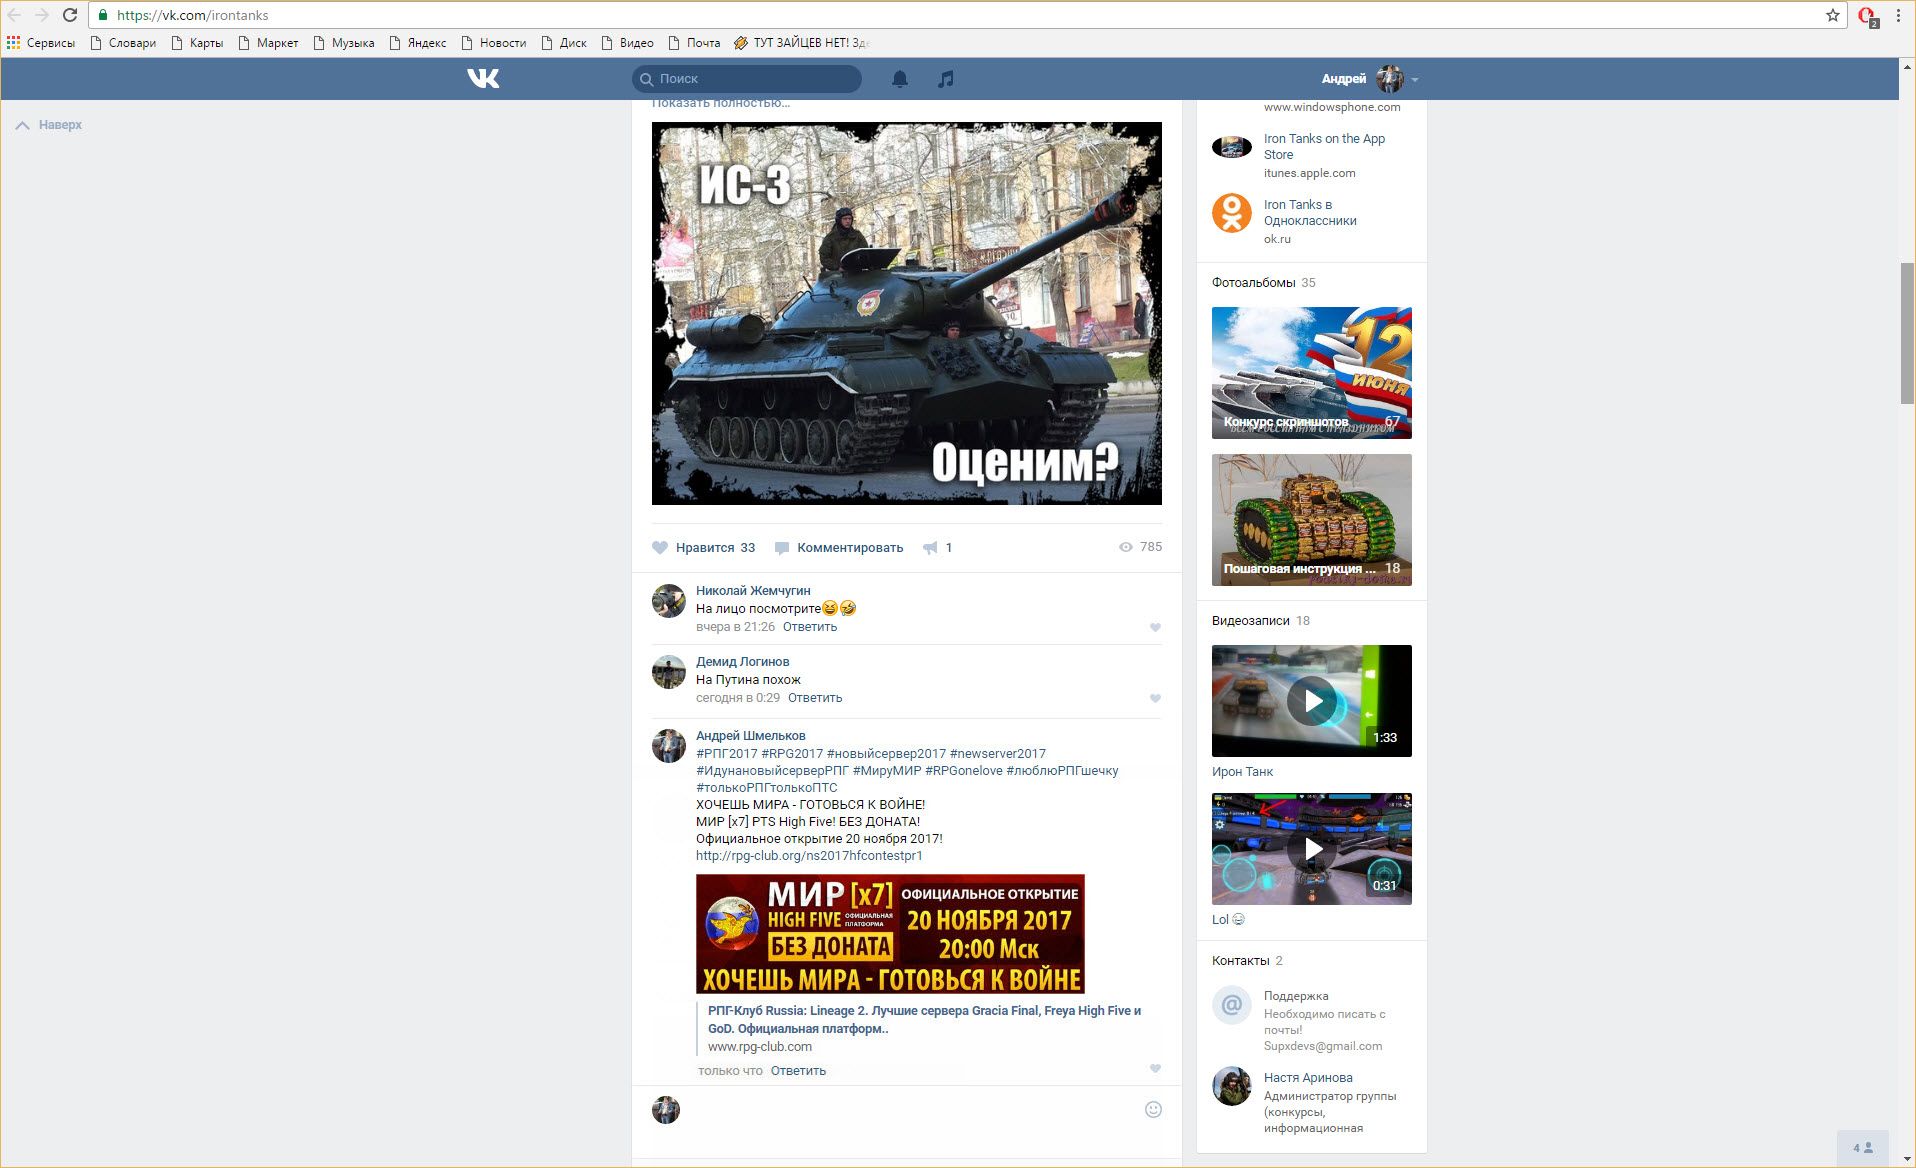Viewport: 1916px width, 1168px height.
Task: Click the Odnoklassniki orange icon
Action: click(x=1232, y=213)
